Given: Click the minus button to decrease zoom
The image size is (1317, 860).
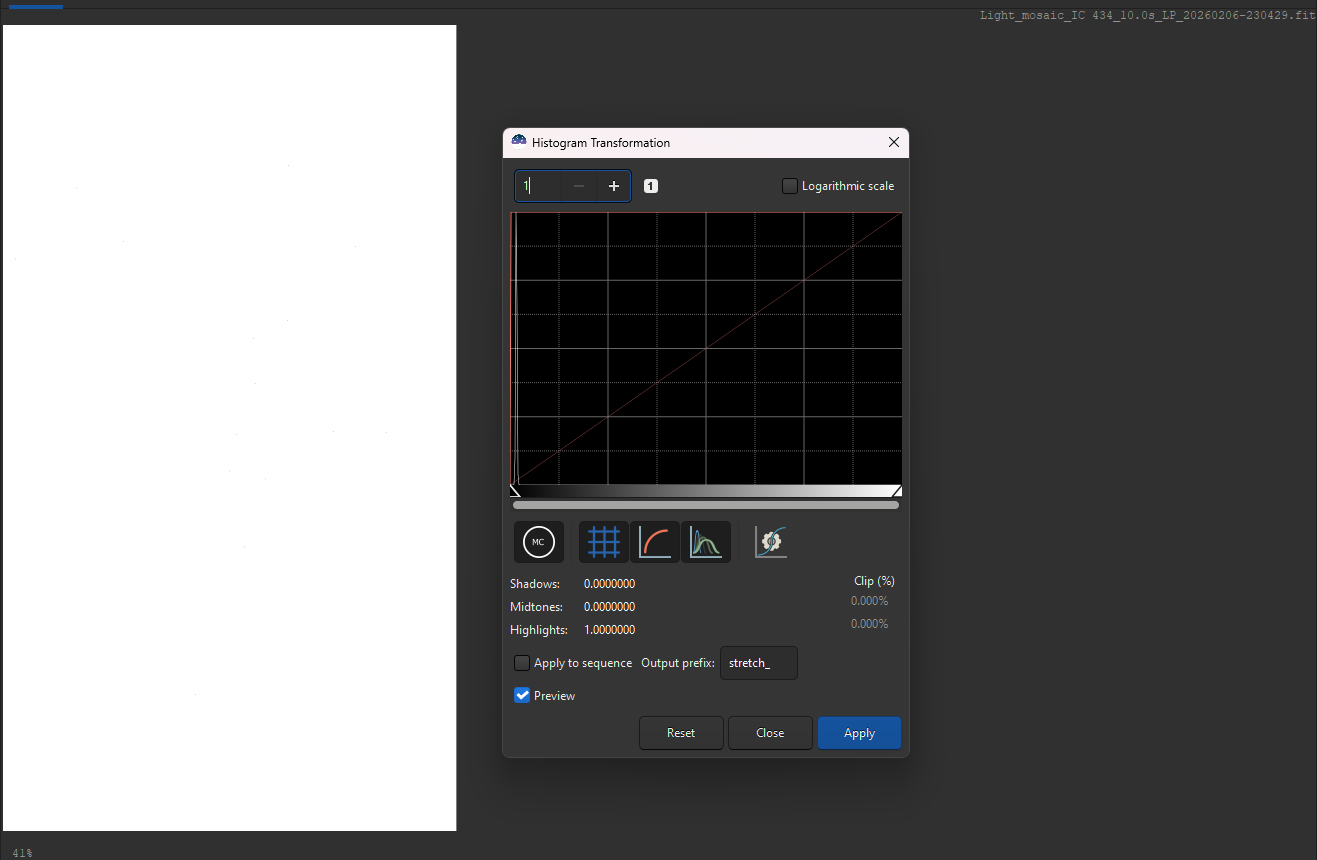Looking at the screenshot, I should point(579,186).
